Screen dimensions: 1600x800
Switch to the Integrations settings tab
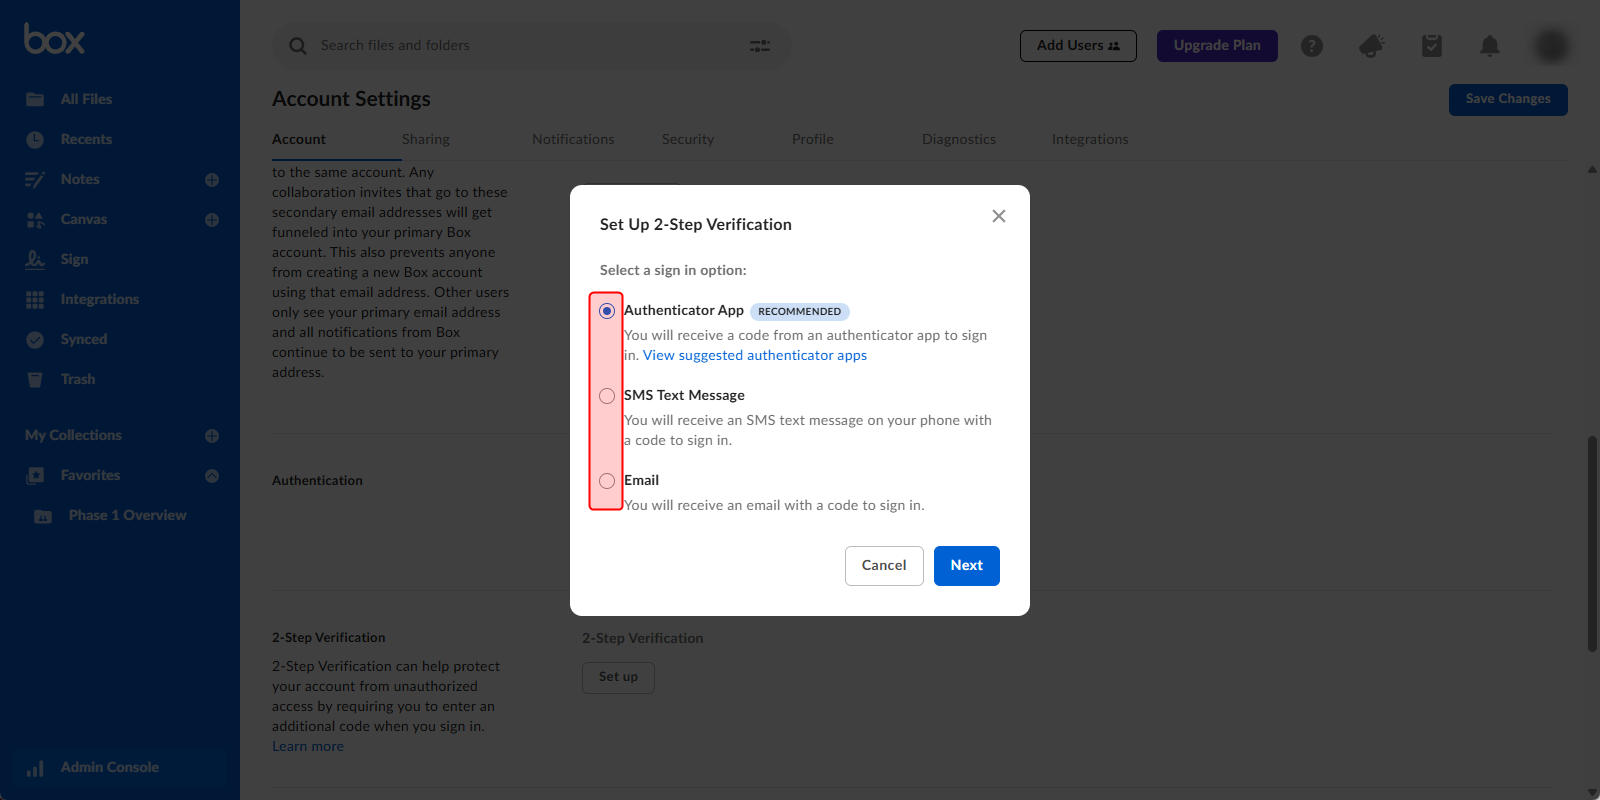click(1090, 139)
